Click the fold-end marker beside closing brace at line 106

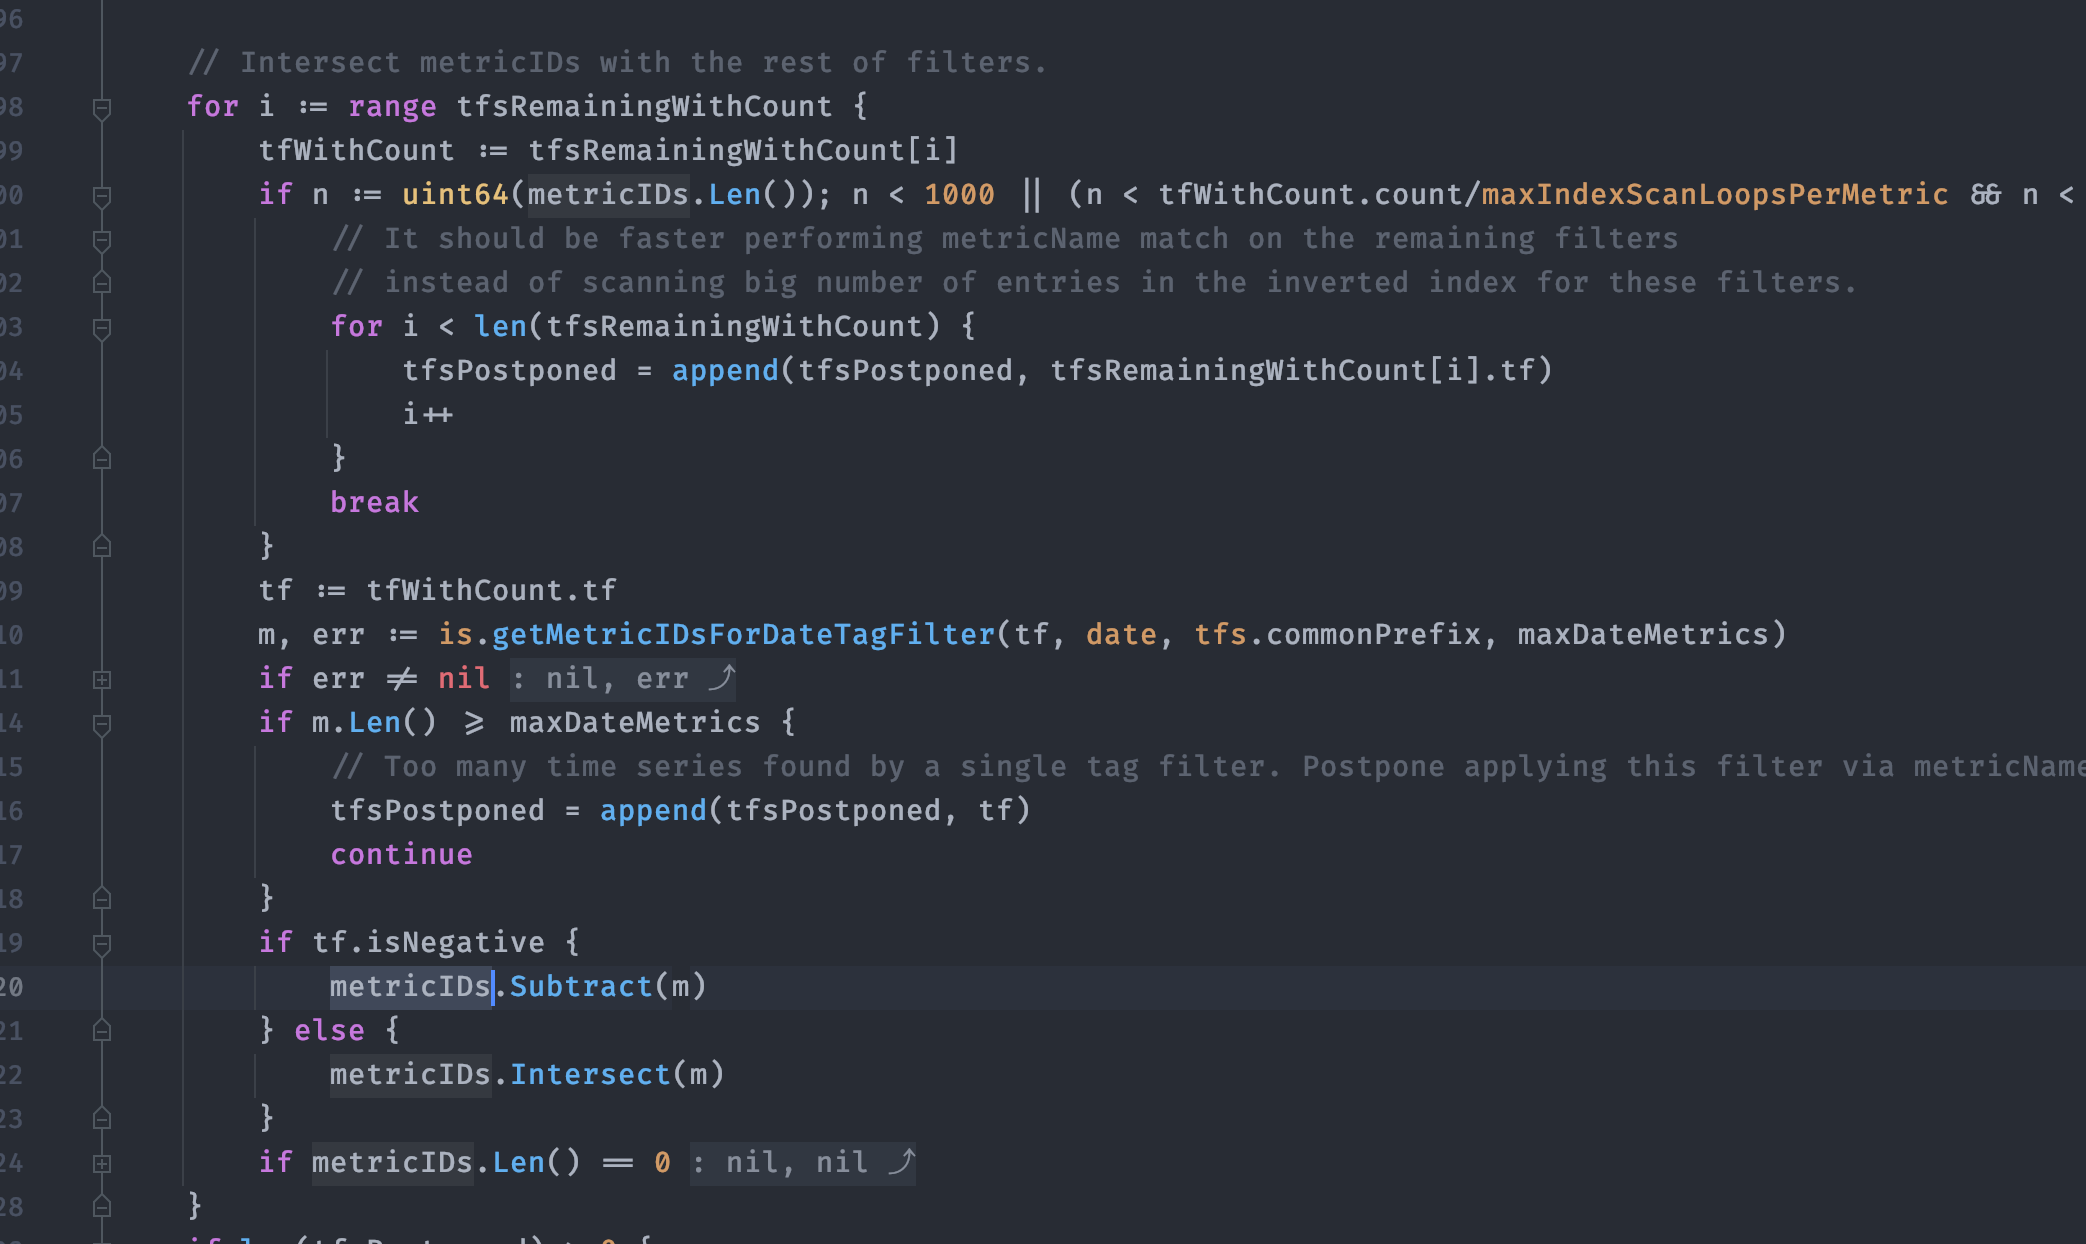100,458
